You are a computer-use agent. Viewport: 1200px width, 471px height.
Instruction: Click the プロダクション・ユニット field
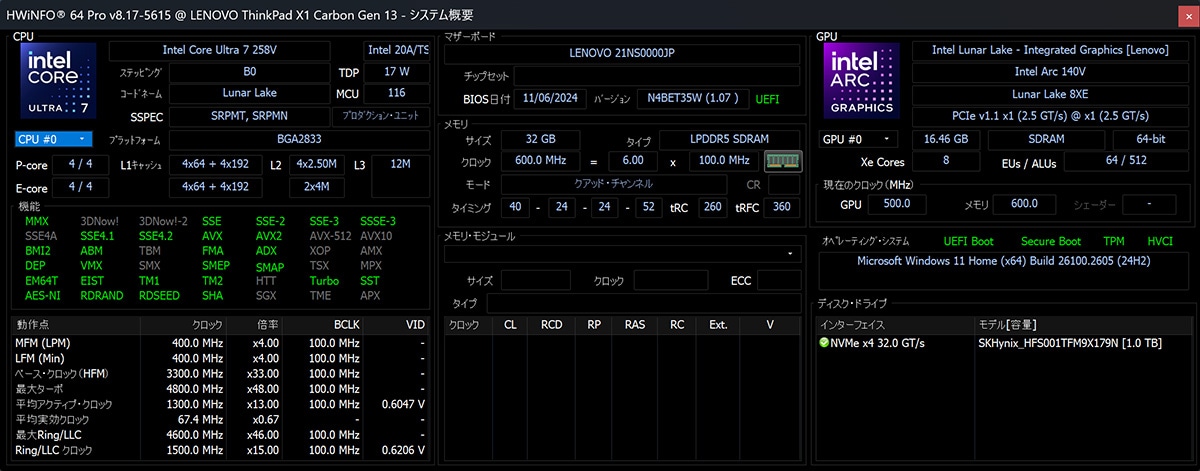[x=381, y=115]
